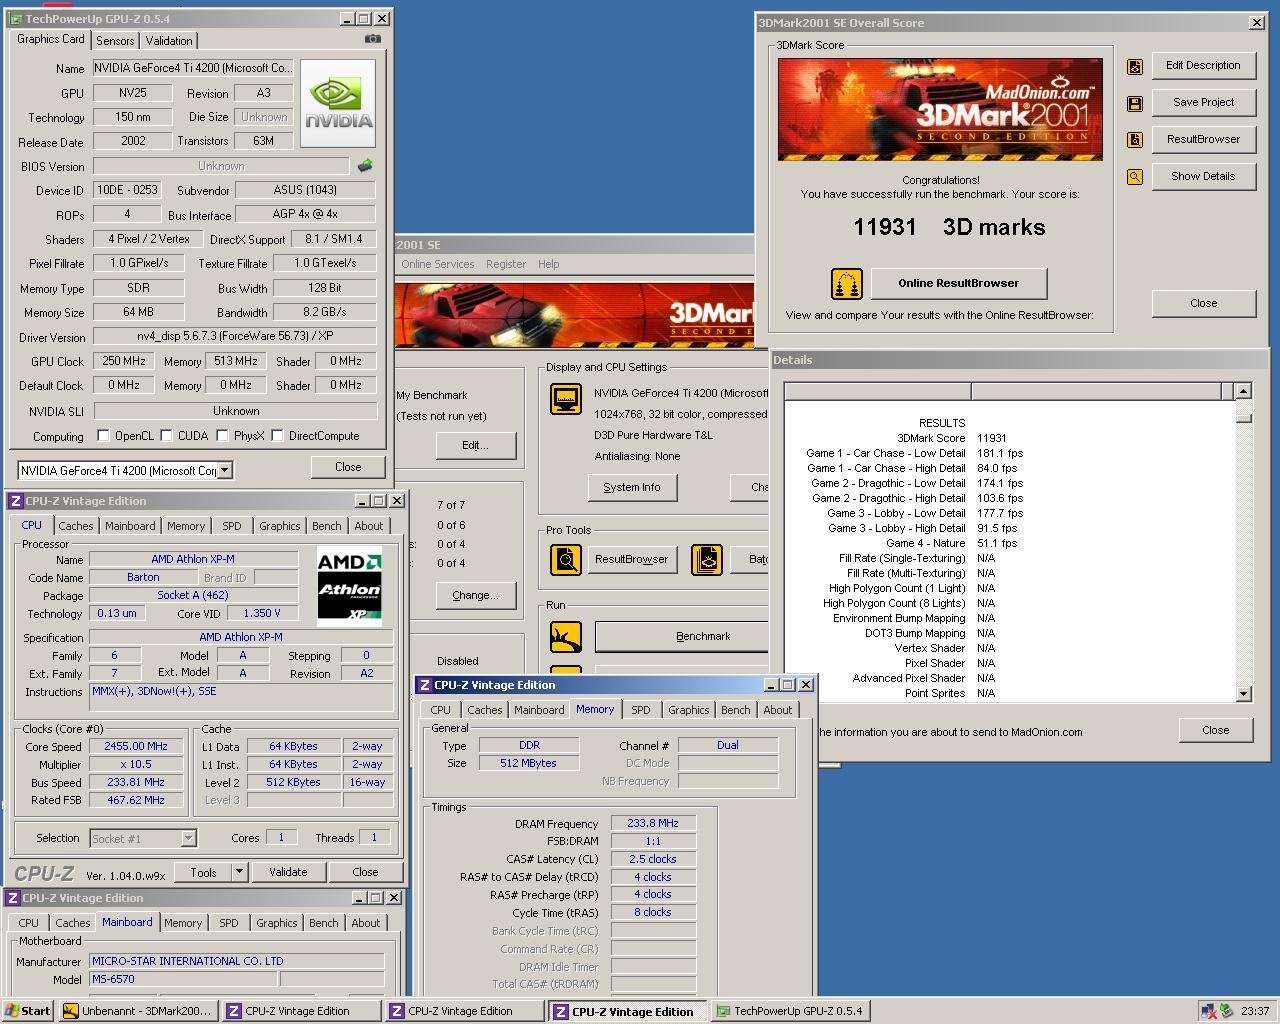Click the Edit Description button
This screenshot has width=1280, height=1024.
click(1203, 65)
